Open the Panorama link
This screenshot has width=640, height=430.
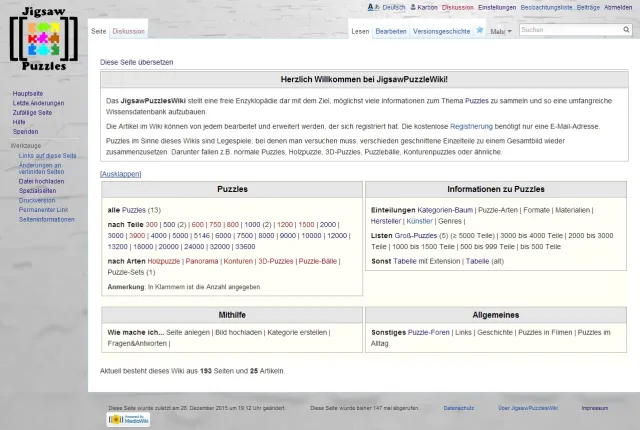[202, 261]
